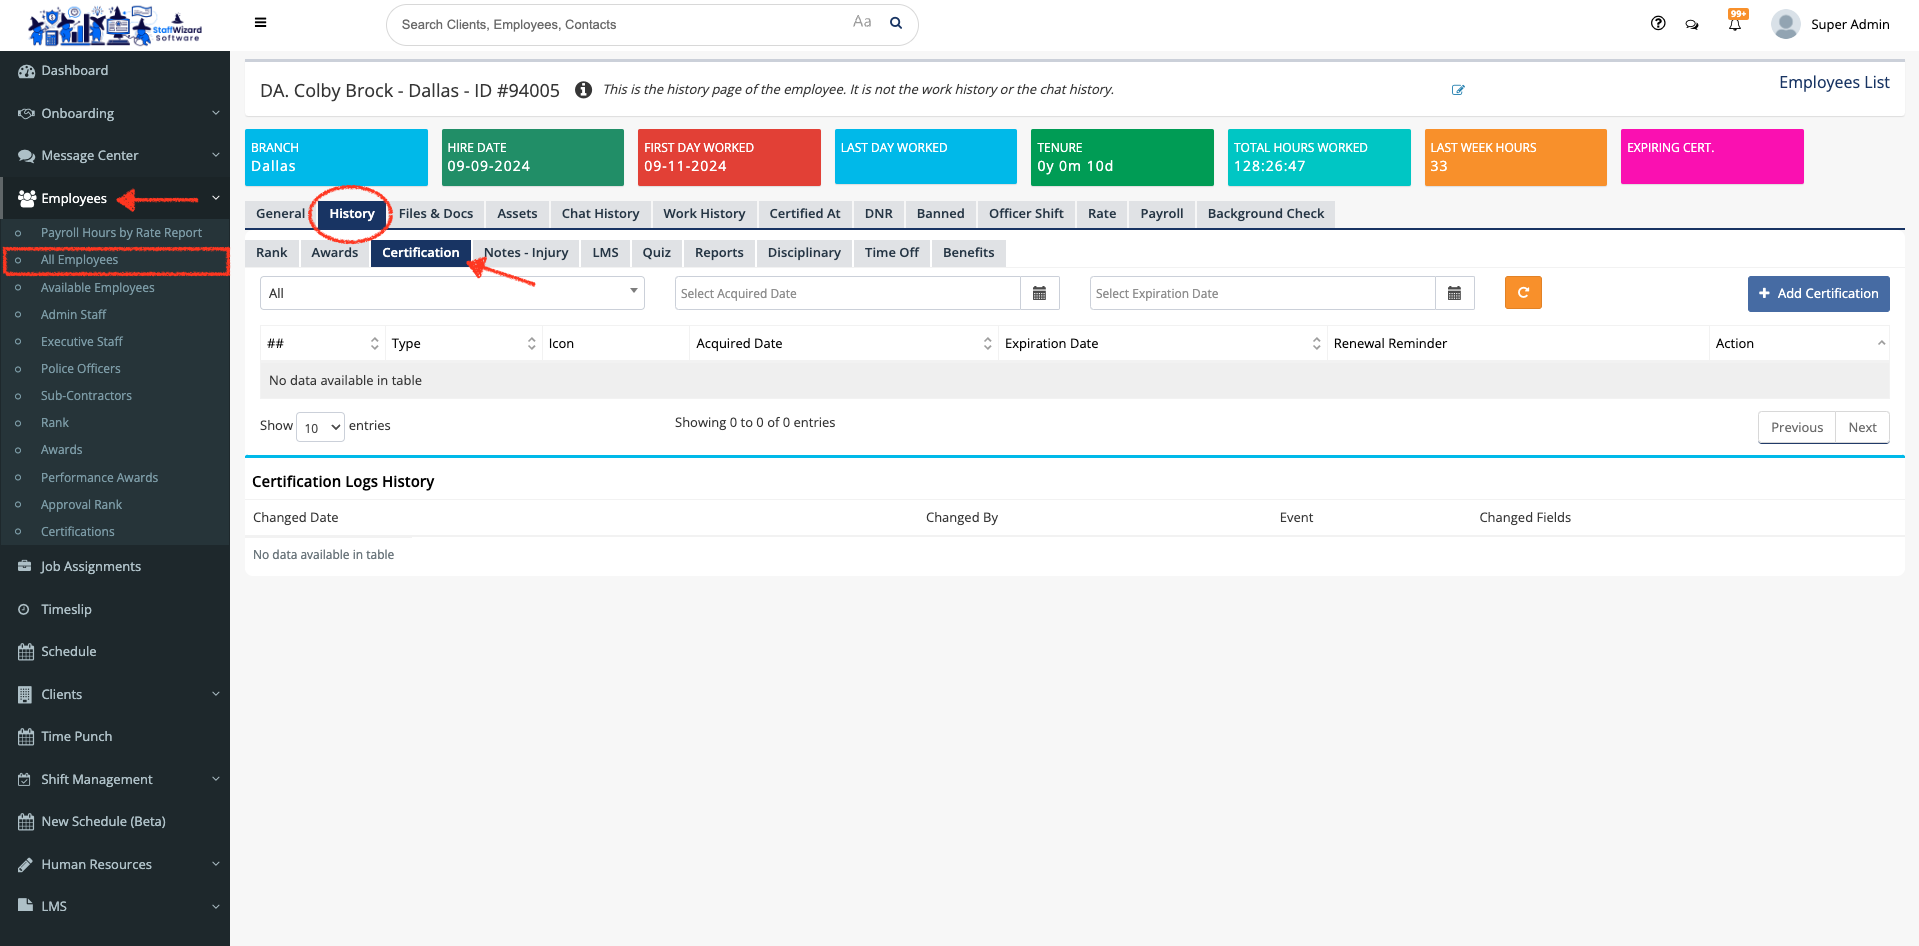Open the notifications bell icon

(x=1735, y=24)
